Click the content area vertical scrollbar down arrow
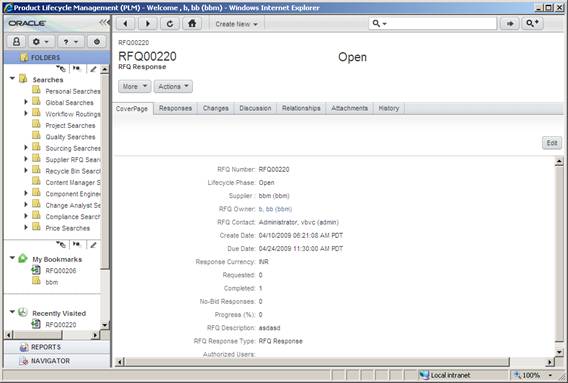This screenshot has width=568, height=383. (x=559, y=352)
